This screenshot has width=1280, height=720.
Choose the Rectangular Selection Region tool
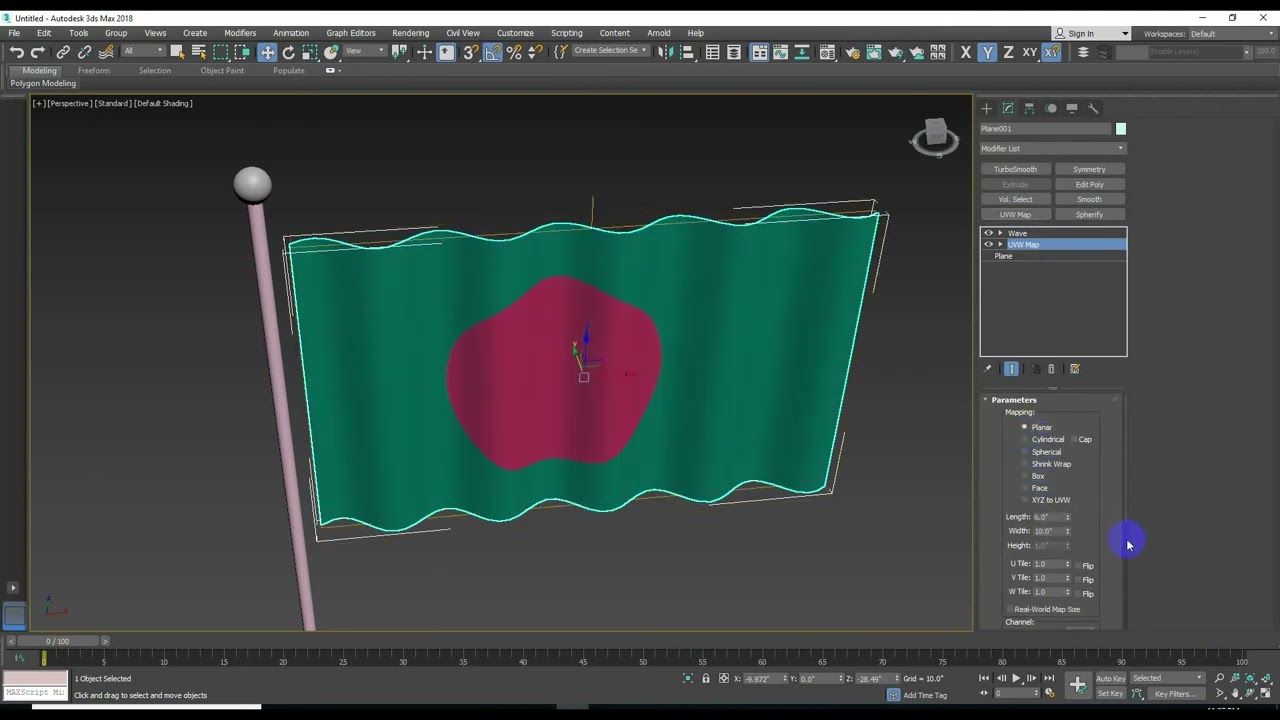coord(221,52)
